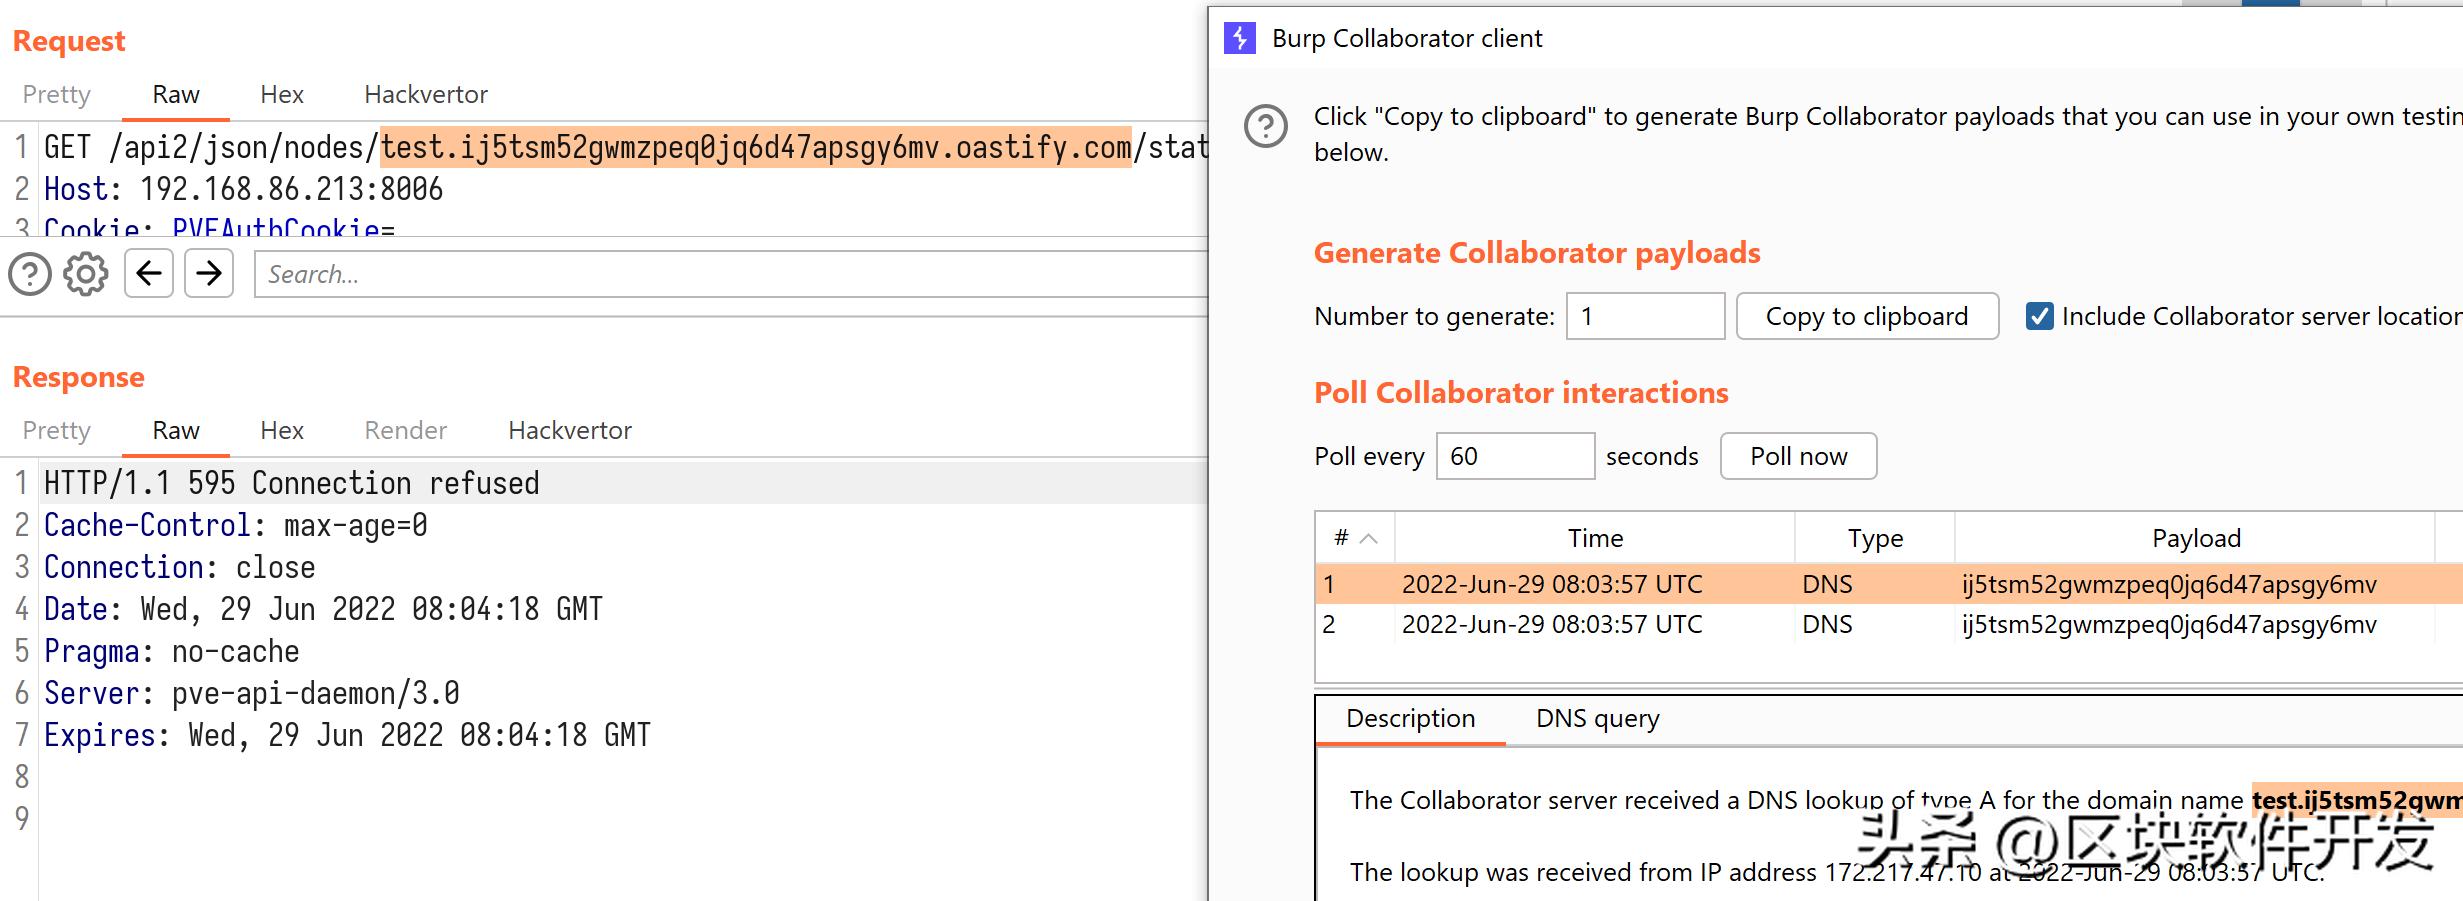
Task: Sort the table by Time column
Action: (x=1595, y=538)
